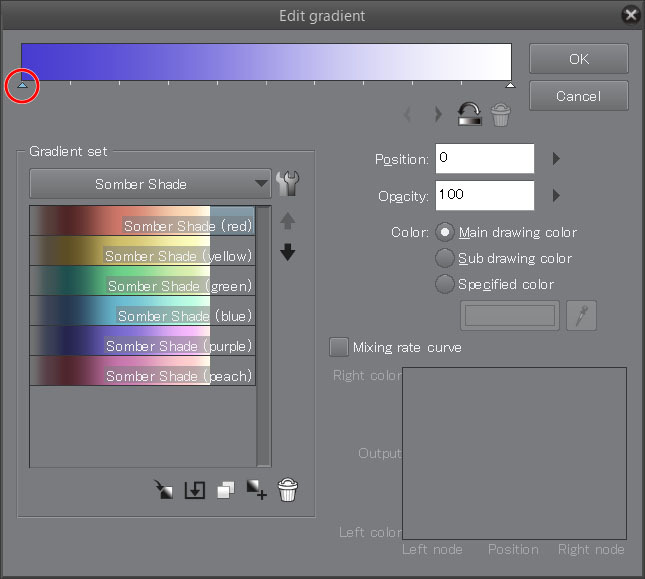Viewport: 645px width, 579px height.
Task: Expand the Position value slider arrow
Action: pos(557,158)
